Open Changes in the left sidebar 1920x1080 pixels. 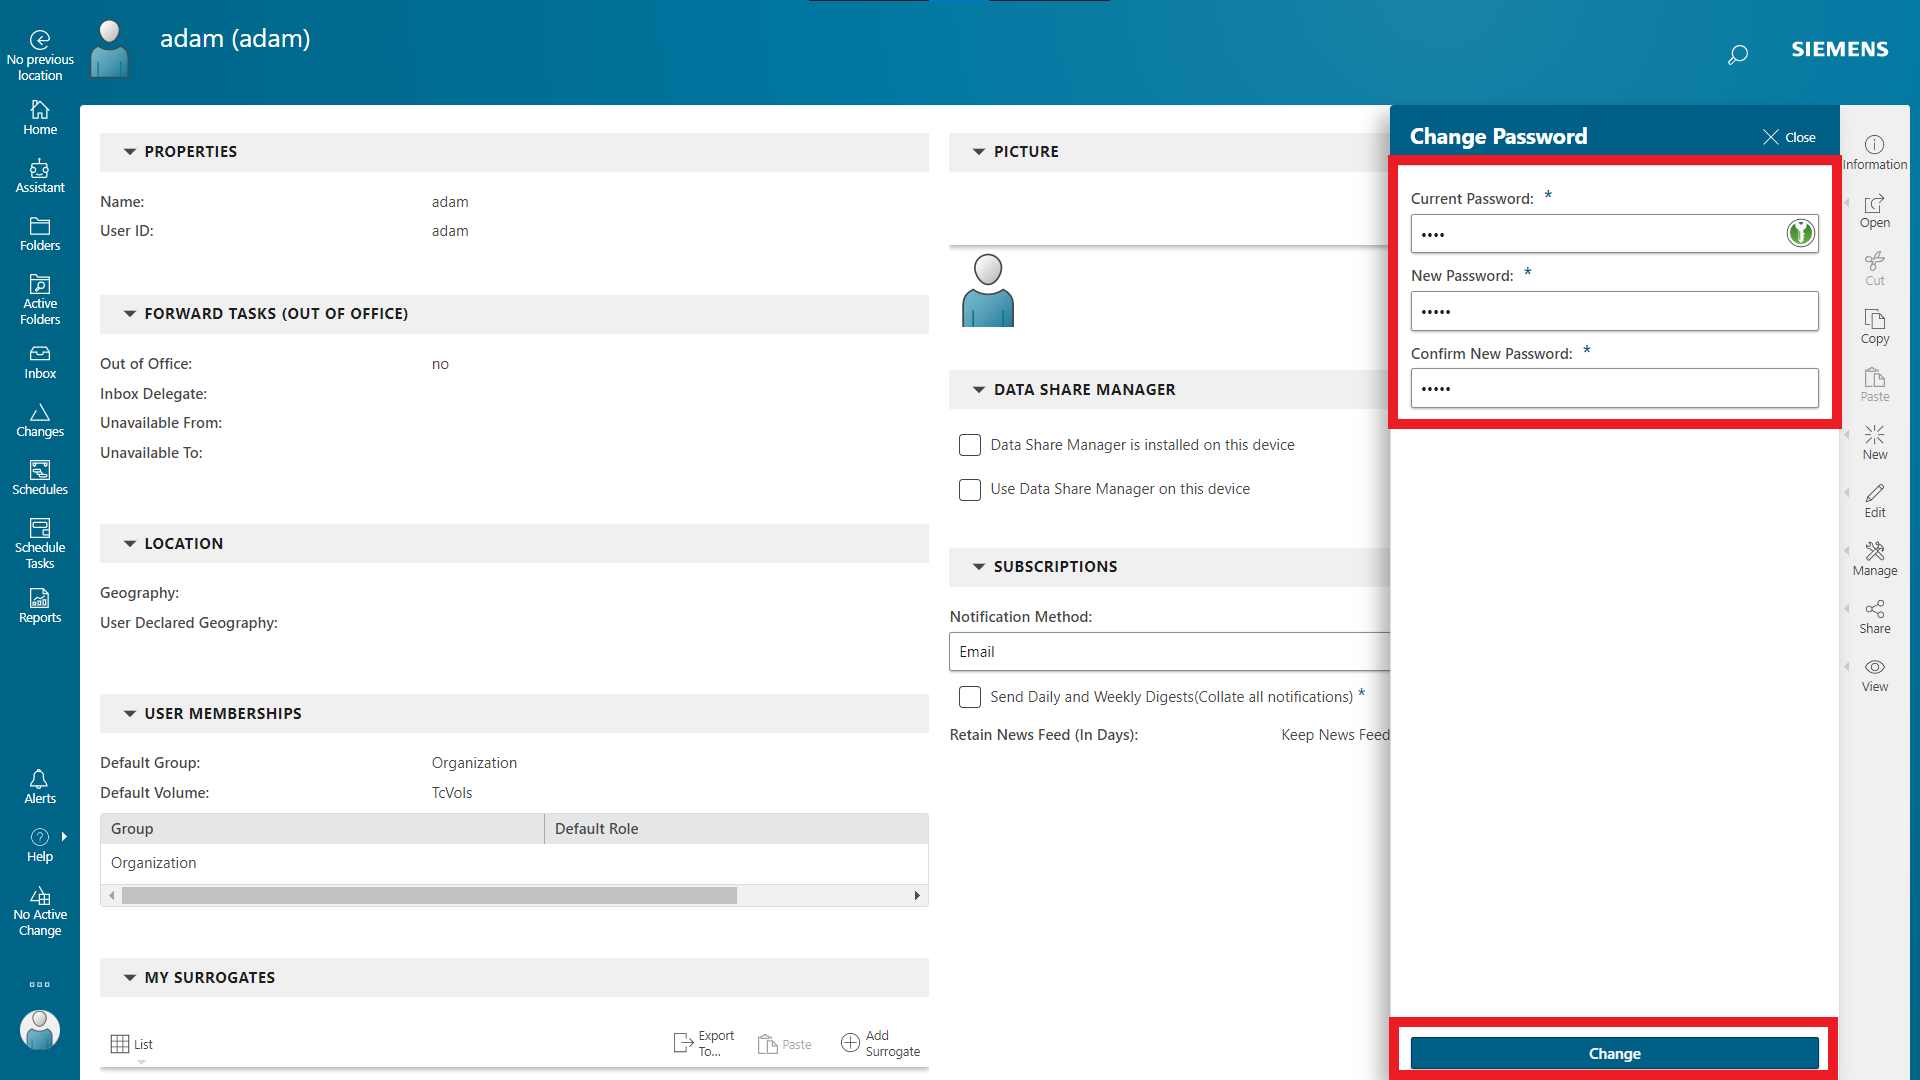click(x=40, y=420)
